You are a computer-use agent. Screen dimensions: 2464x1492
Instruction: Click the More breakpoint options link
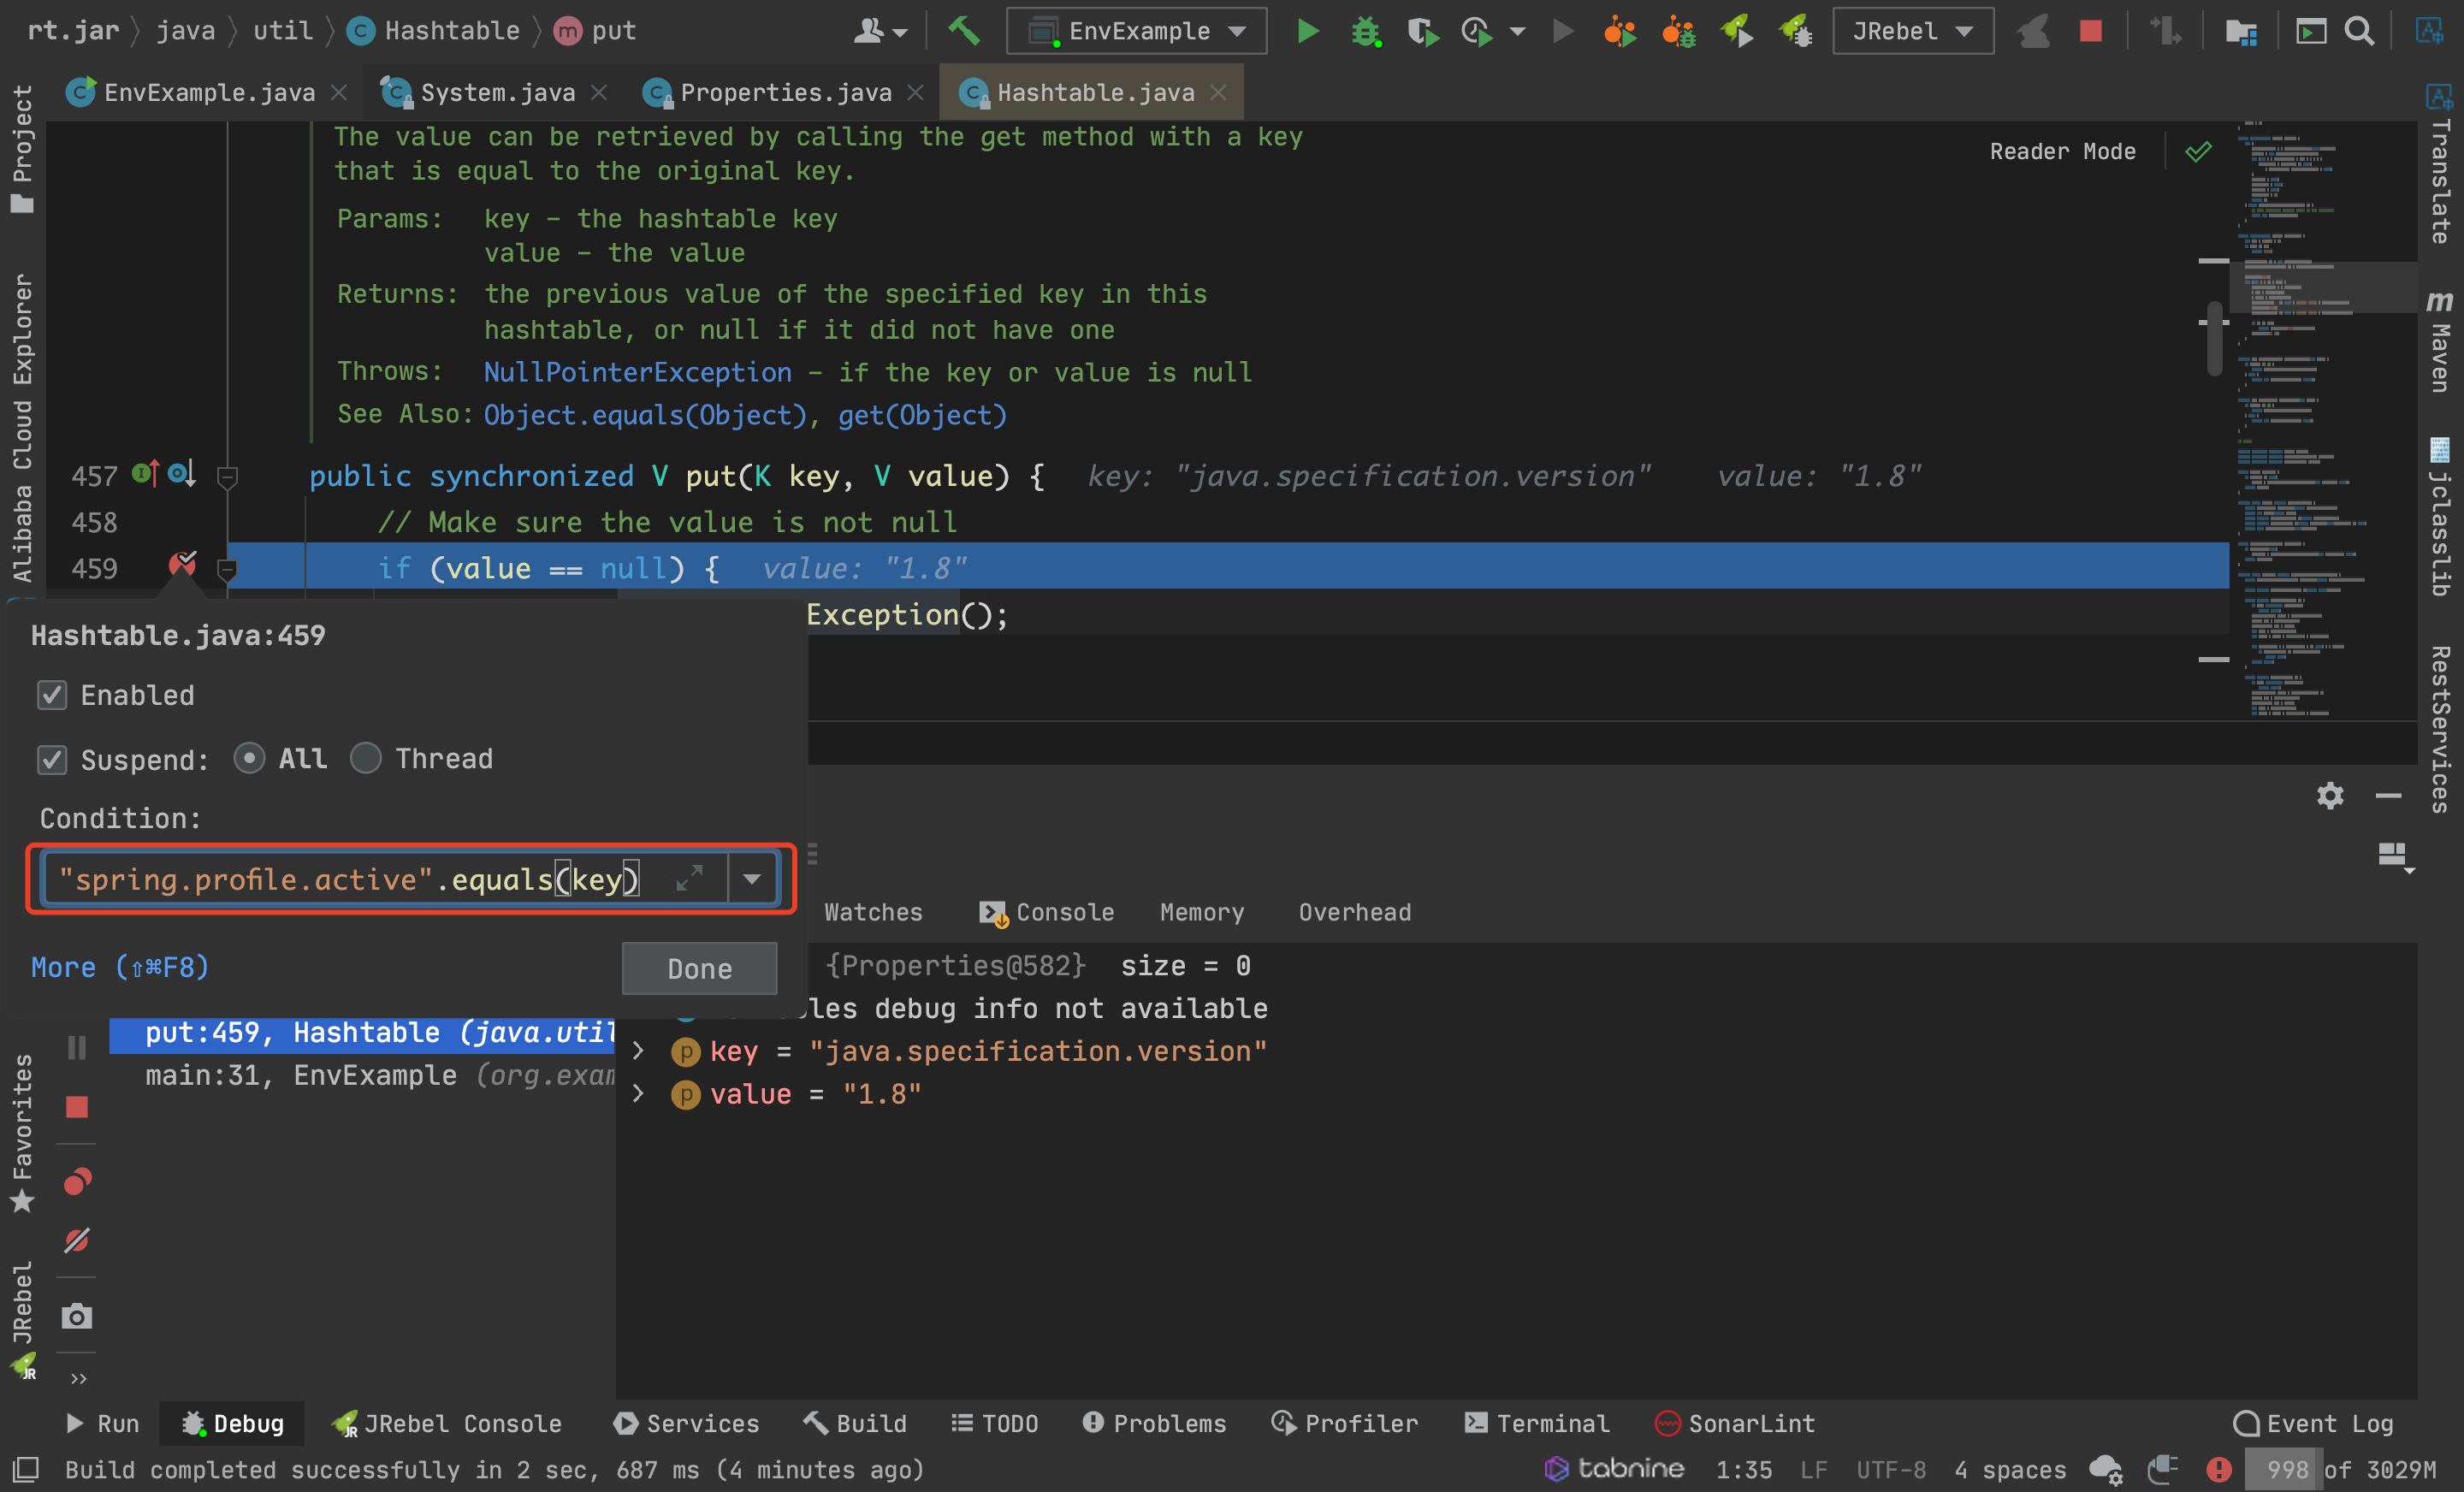120,967
